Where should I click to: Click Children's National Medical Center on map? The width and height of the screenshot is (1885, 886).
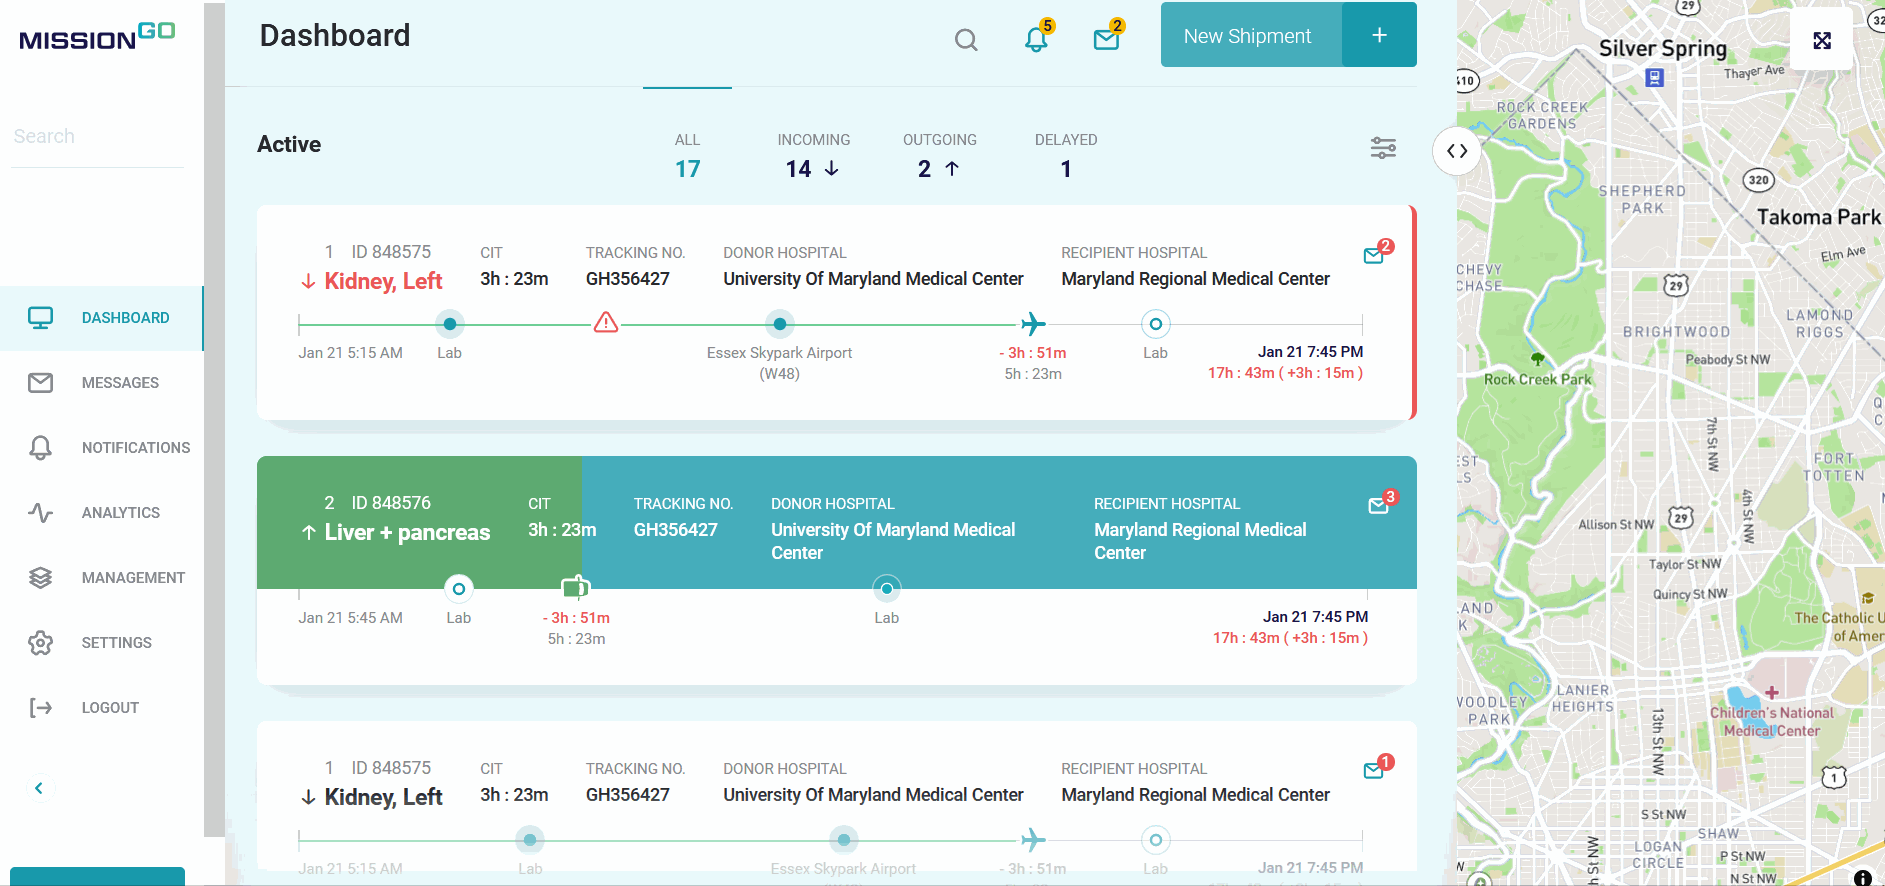point(1771,721)
